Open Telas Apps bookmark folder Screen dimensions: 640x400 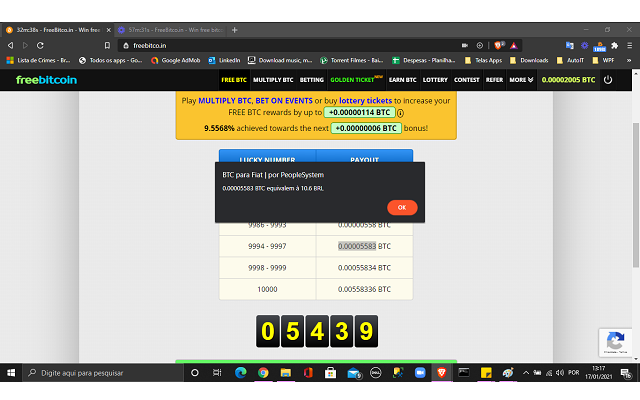pyautogui.click(x=483, y=60)
